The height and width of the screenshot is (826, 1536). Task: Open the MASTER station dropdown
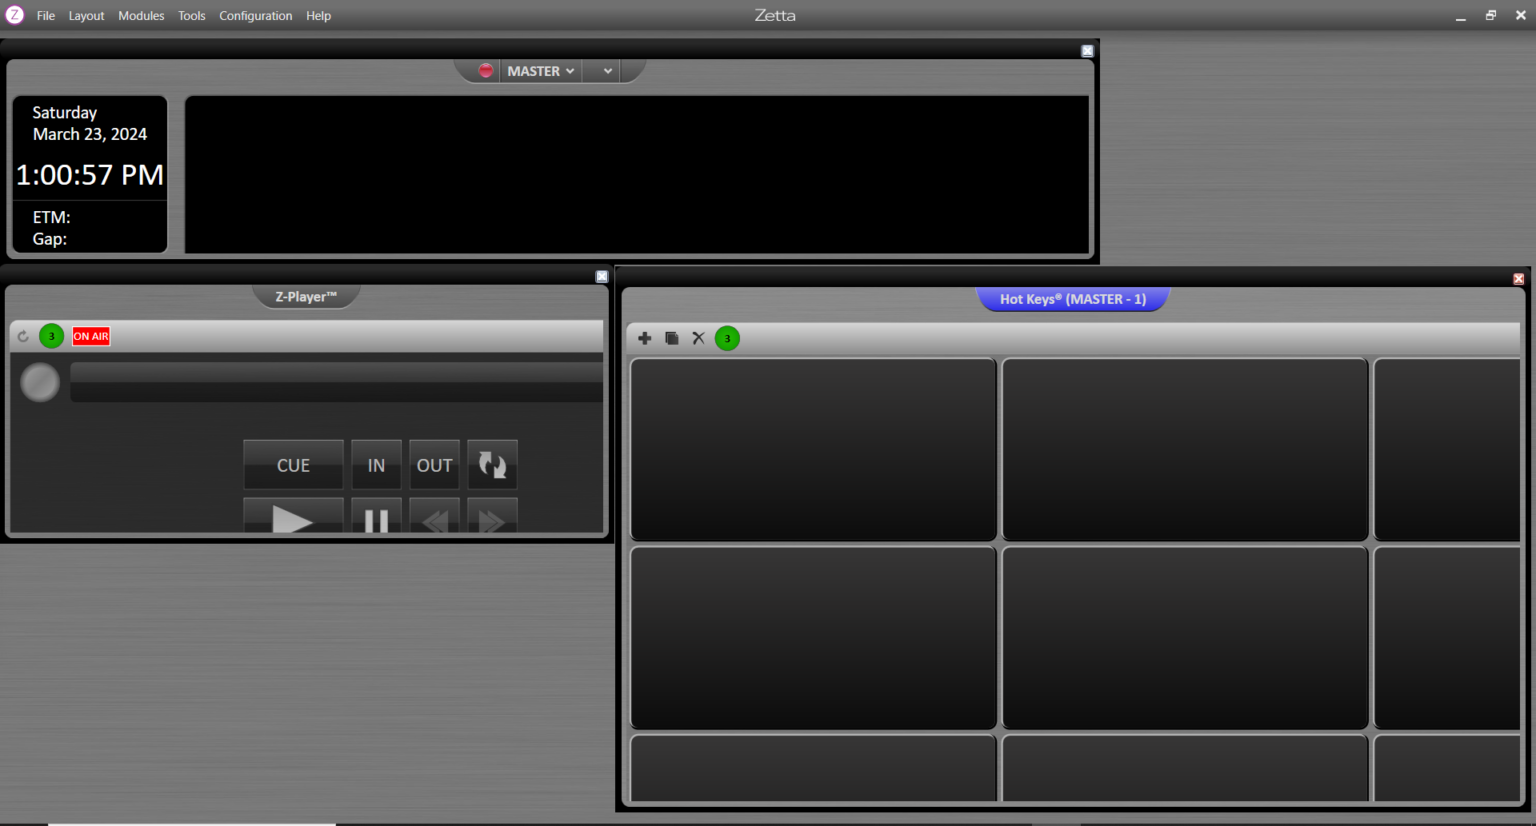[540, 70]
